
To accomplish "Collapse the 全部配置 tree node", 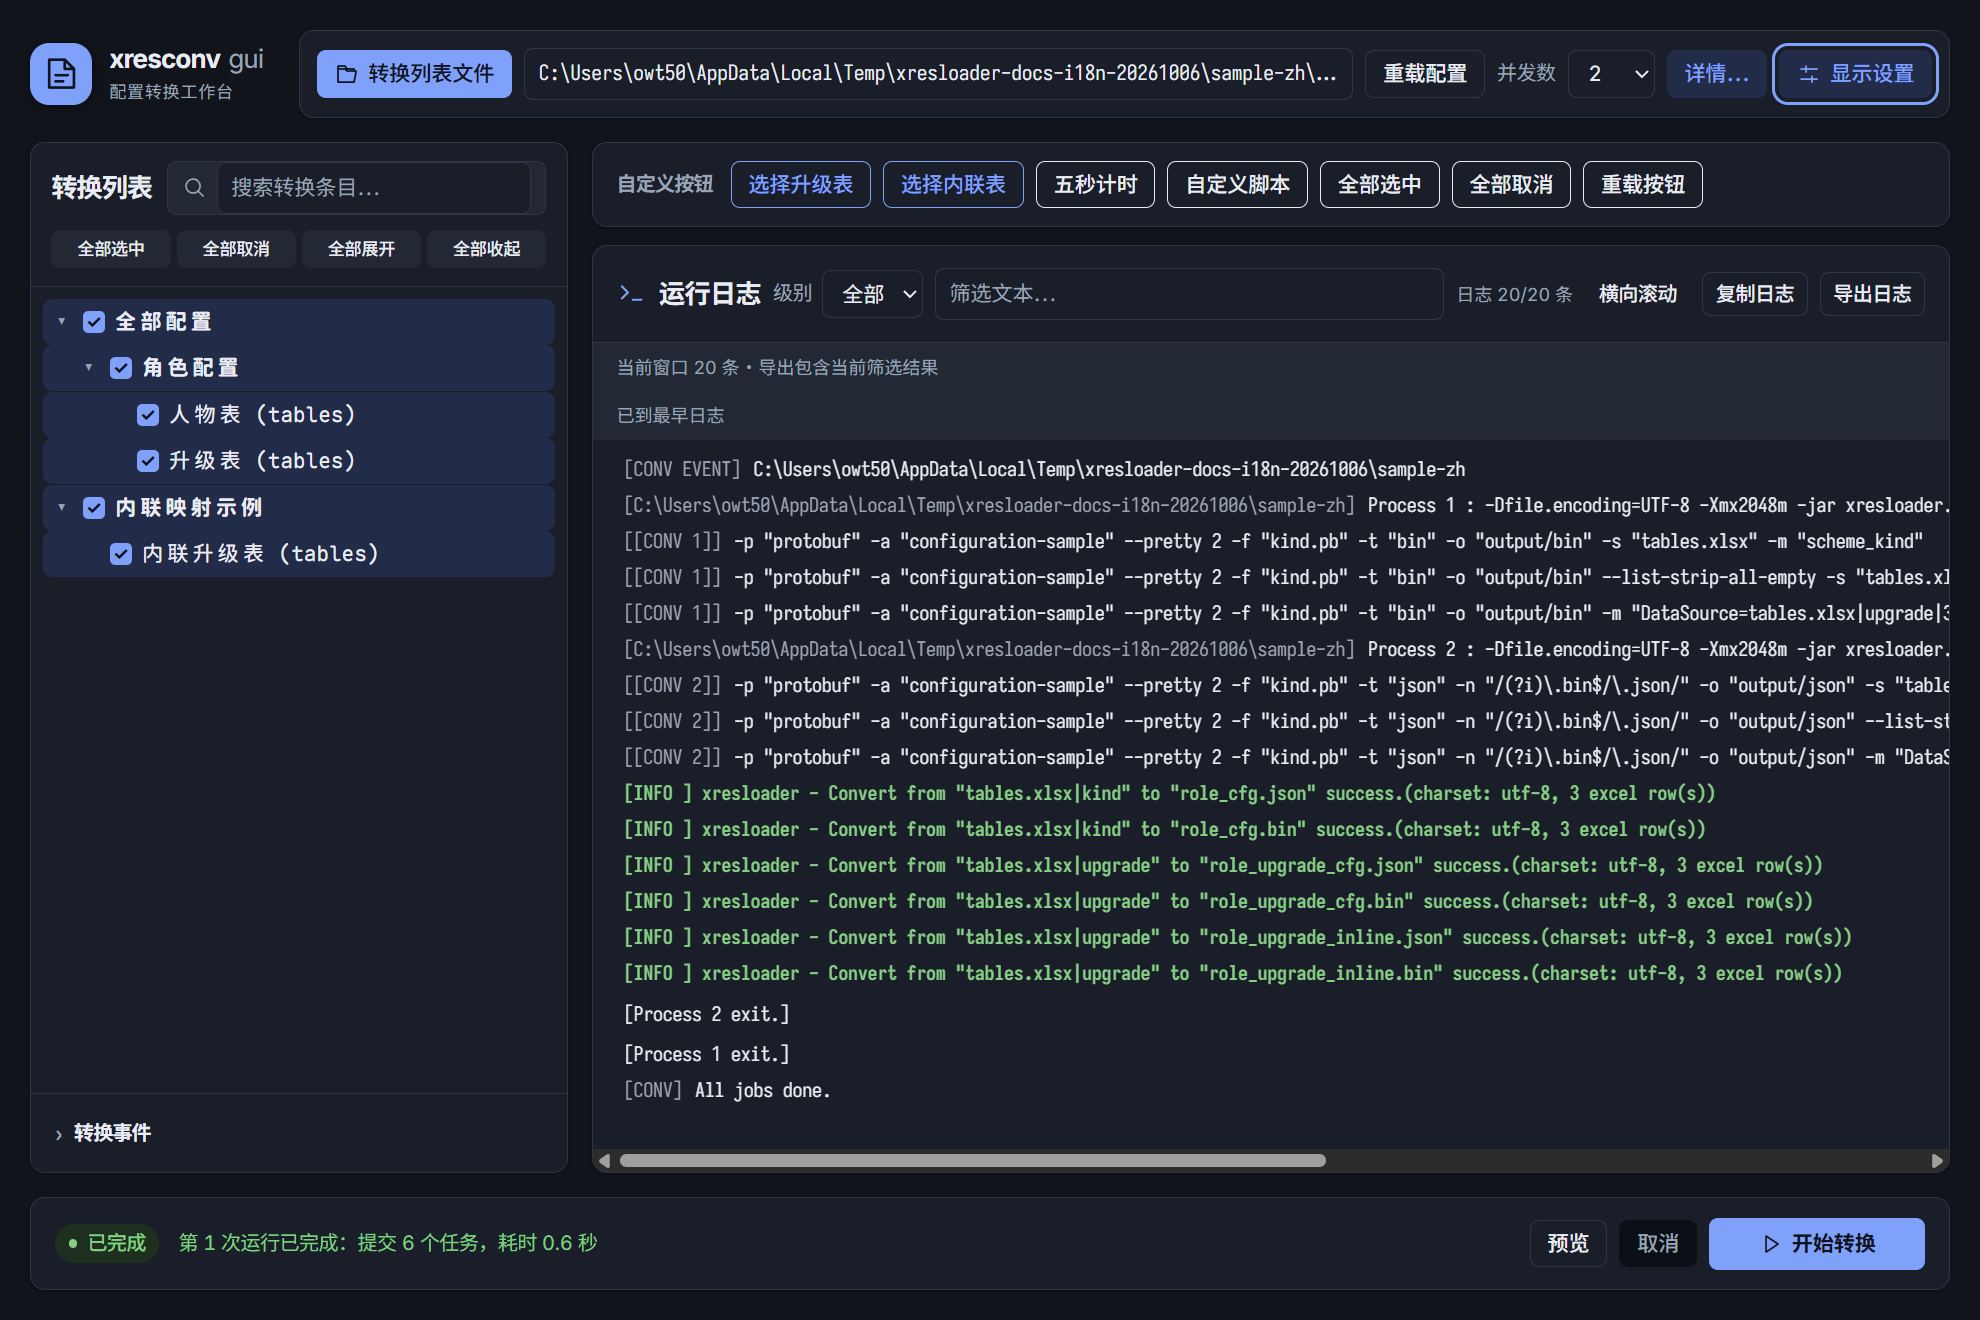I will 62,322.
